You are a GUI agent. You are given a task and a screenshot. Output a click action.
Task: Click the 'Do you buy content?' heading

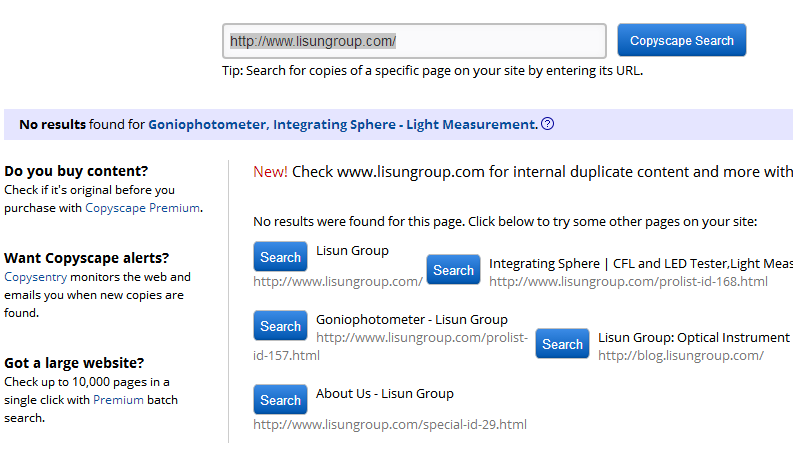76,171
